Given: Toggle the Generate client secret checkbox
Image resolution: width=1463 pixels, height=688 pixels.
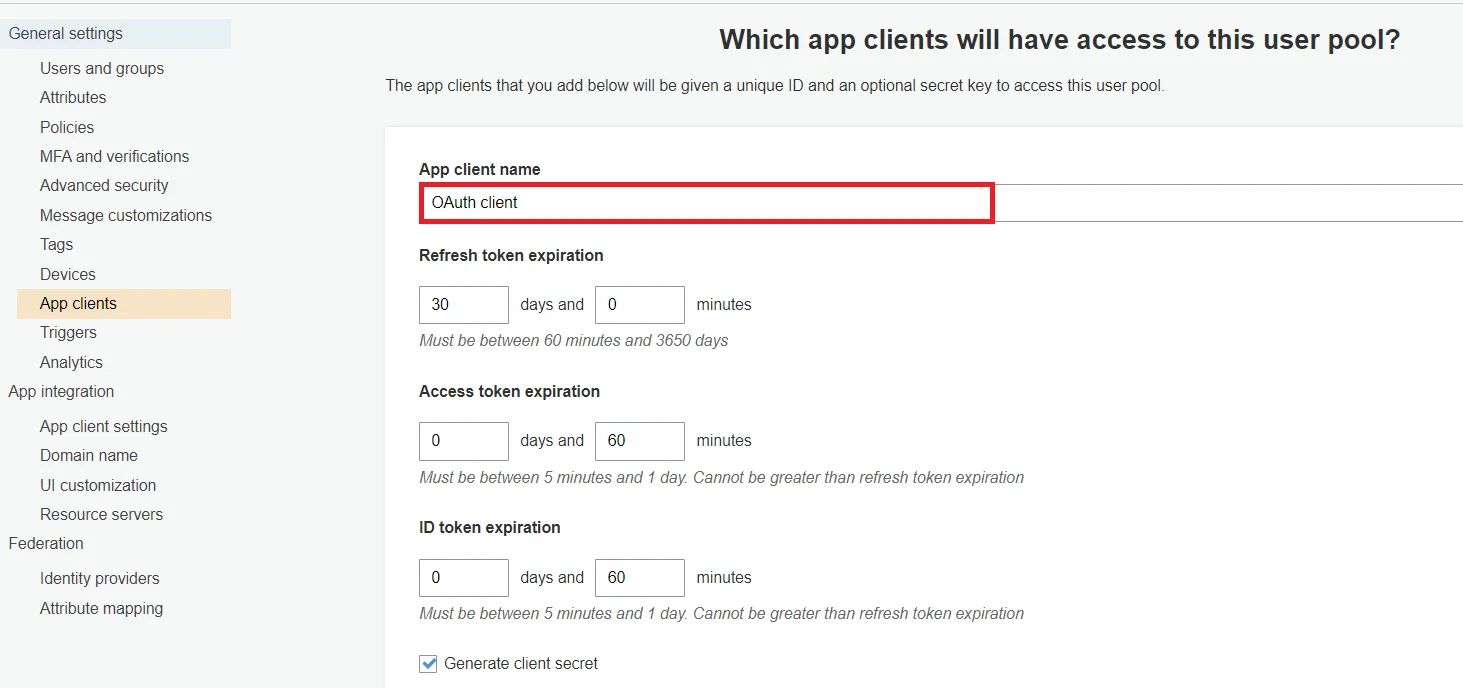Looking at the screenshot, I should (x=428, y=664).
